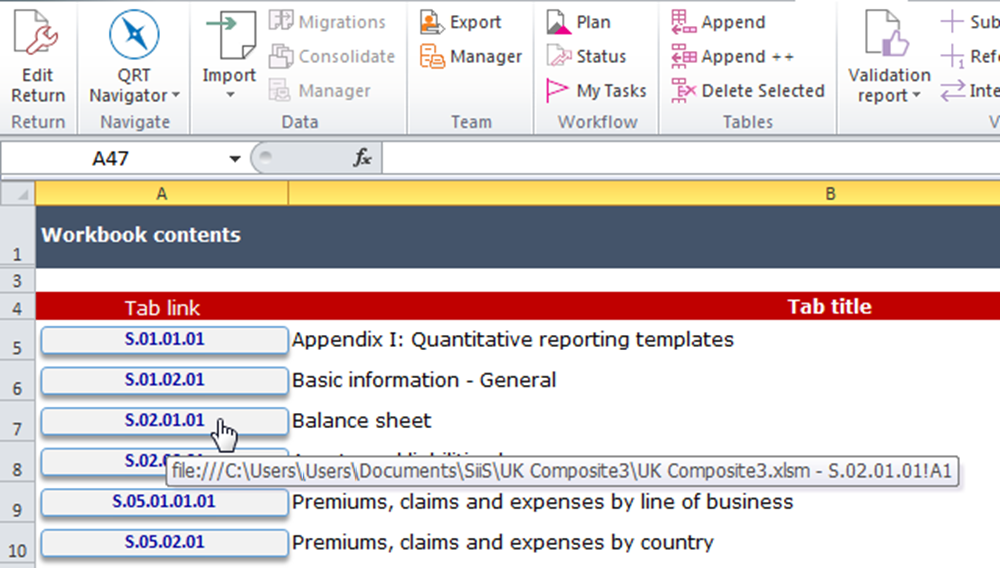Click the Append ++ icon
This screenshot has width=1000, height=568.
[683, 56]
